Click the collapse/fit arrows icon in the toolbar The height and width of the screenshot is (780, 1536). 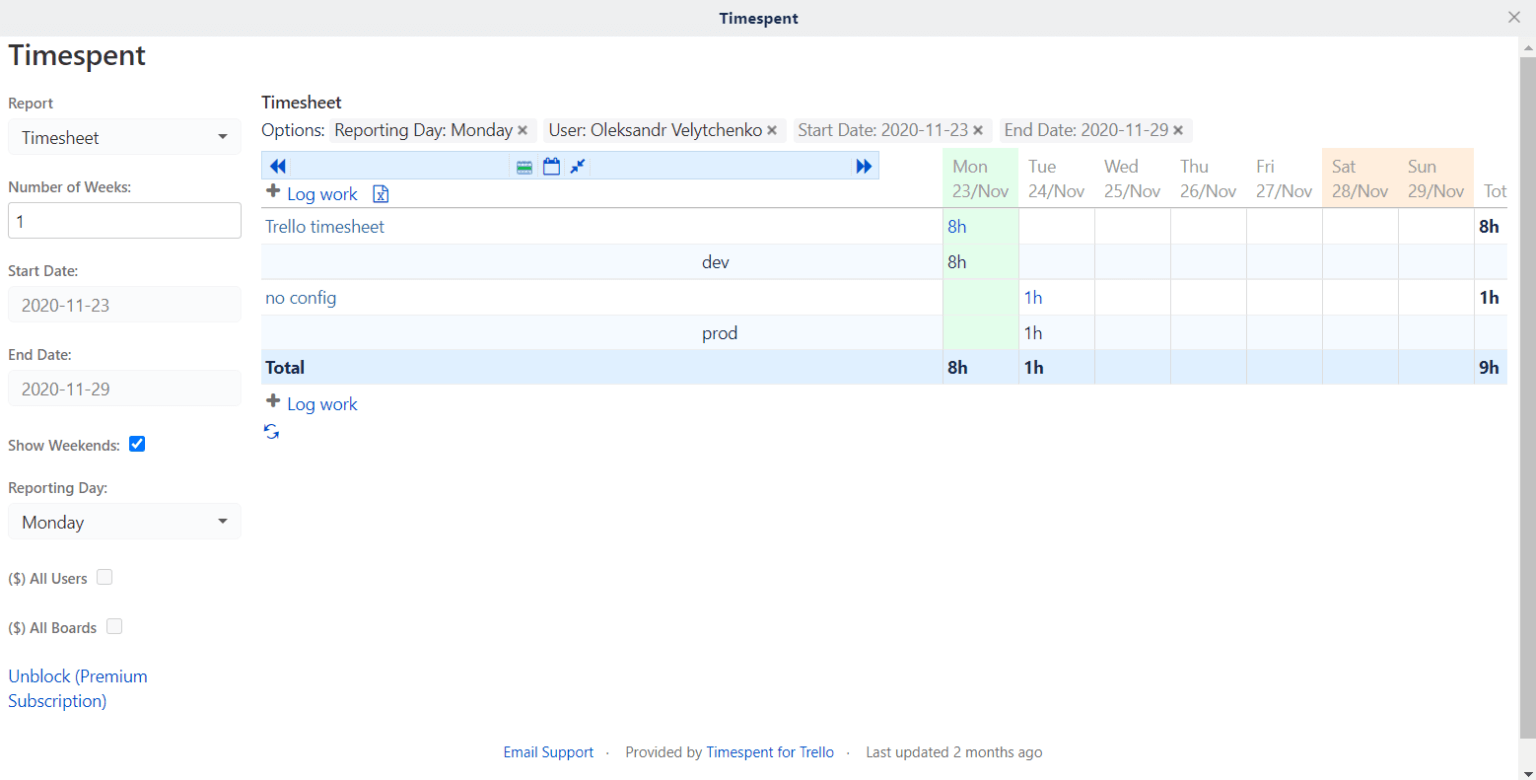(x=578, y=166)
